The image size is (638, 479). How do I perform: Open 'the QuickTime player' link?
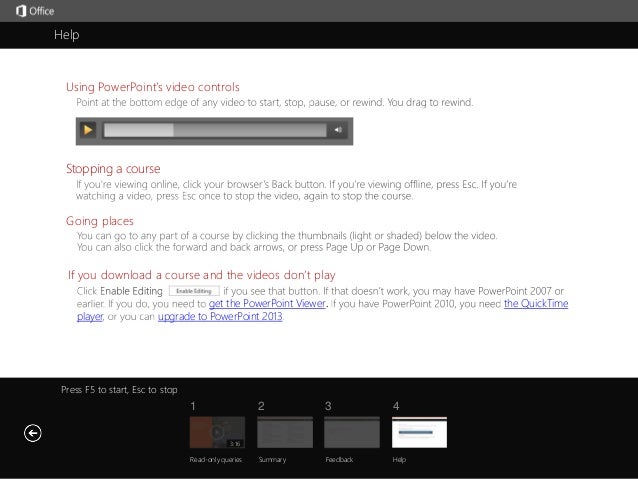536,304
